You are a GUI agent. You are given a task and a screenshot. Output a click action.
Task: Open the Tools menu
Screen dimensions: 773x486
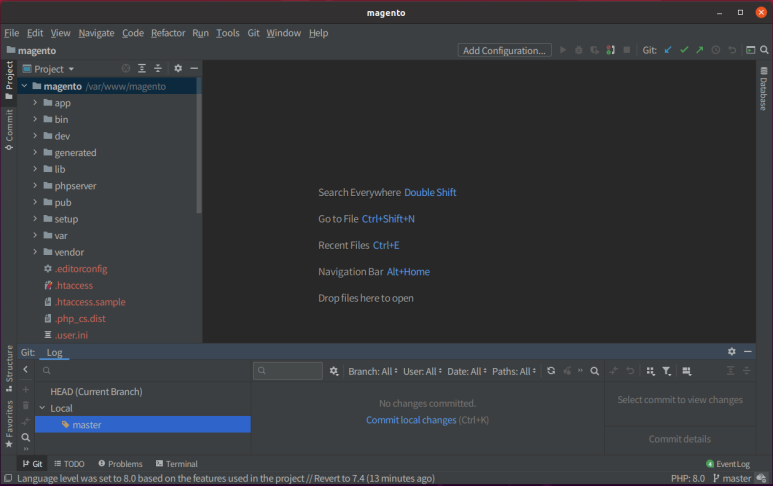pos(228,33)
